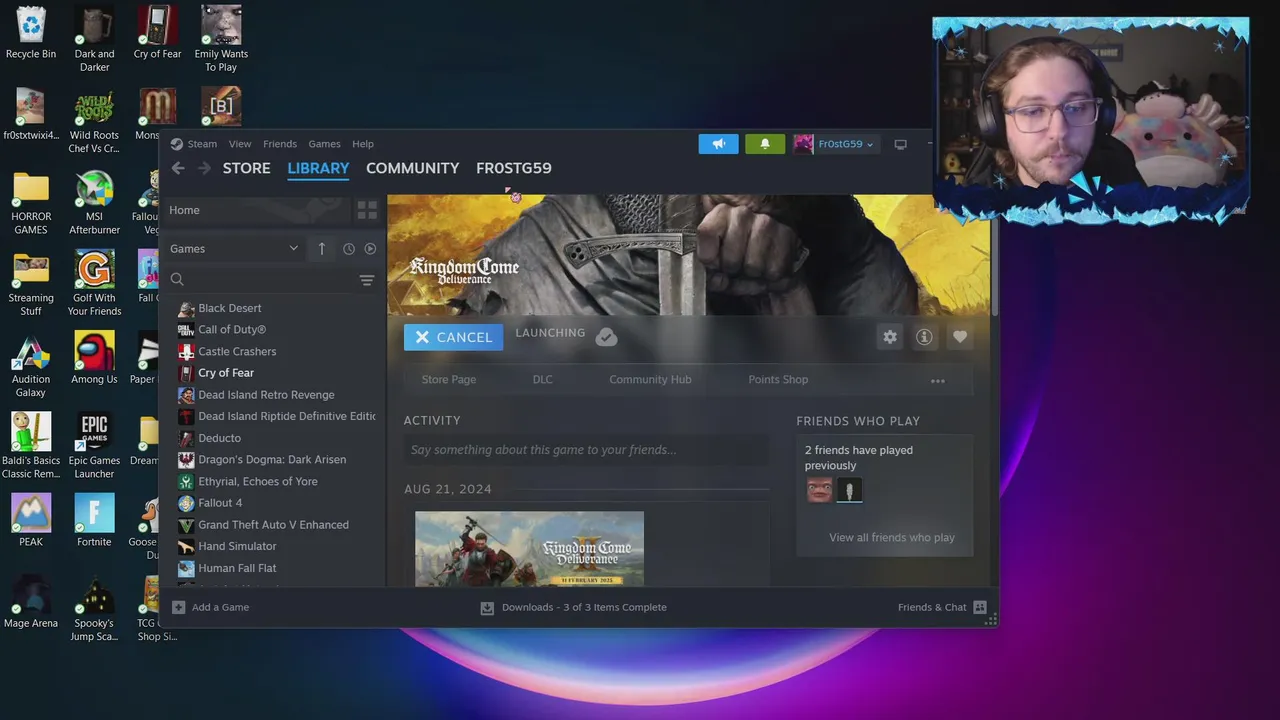The image size is (1280, 720).
Task: Toggle the library grid view icon
Action: coord(367,210)
